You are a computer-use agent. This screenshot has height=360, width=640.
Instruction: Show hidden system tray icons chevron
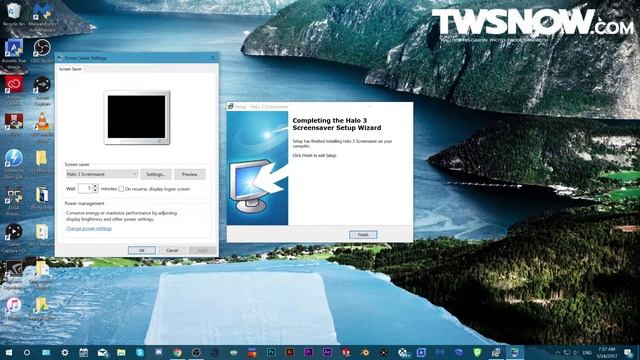click(x=558, y=353)
